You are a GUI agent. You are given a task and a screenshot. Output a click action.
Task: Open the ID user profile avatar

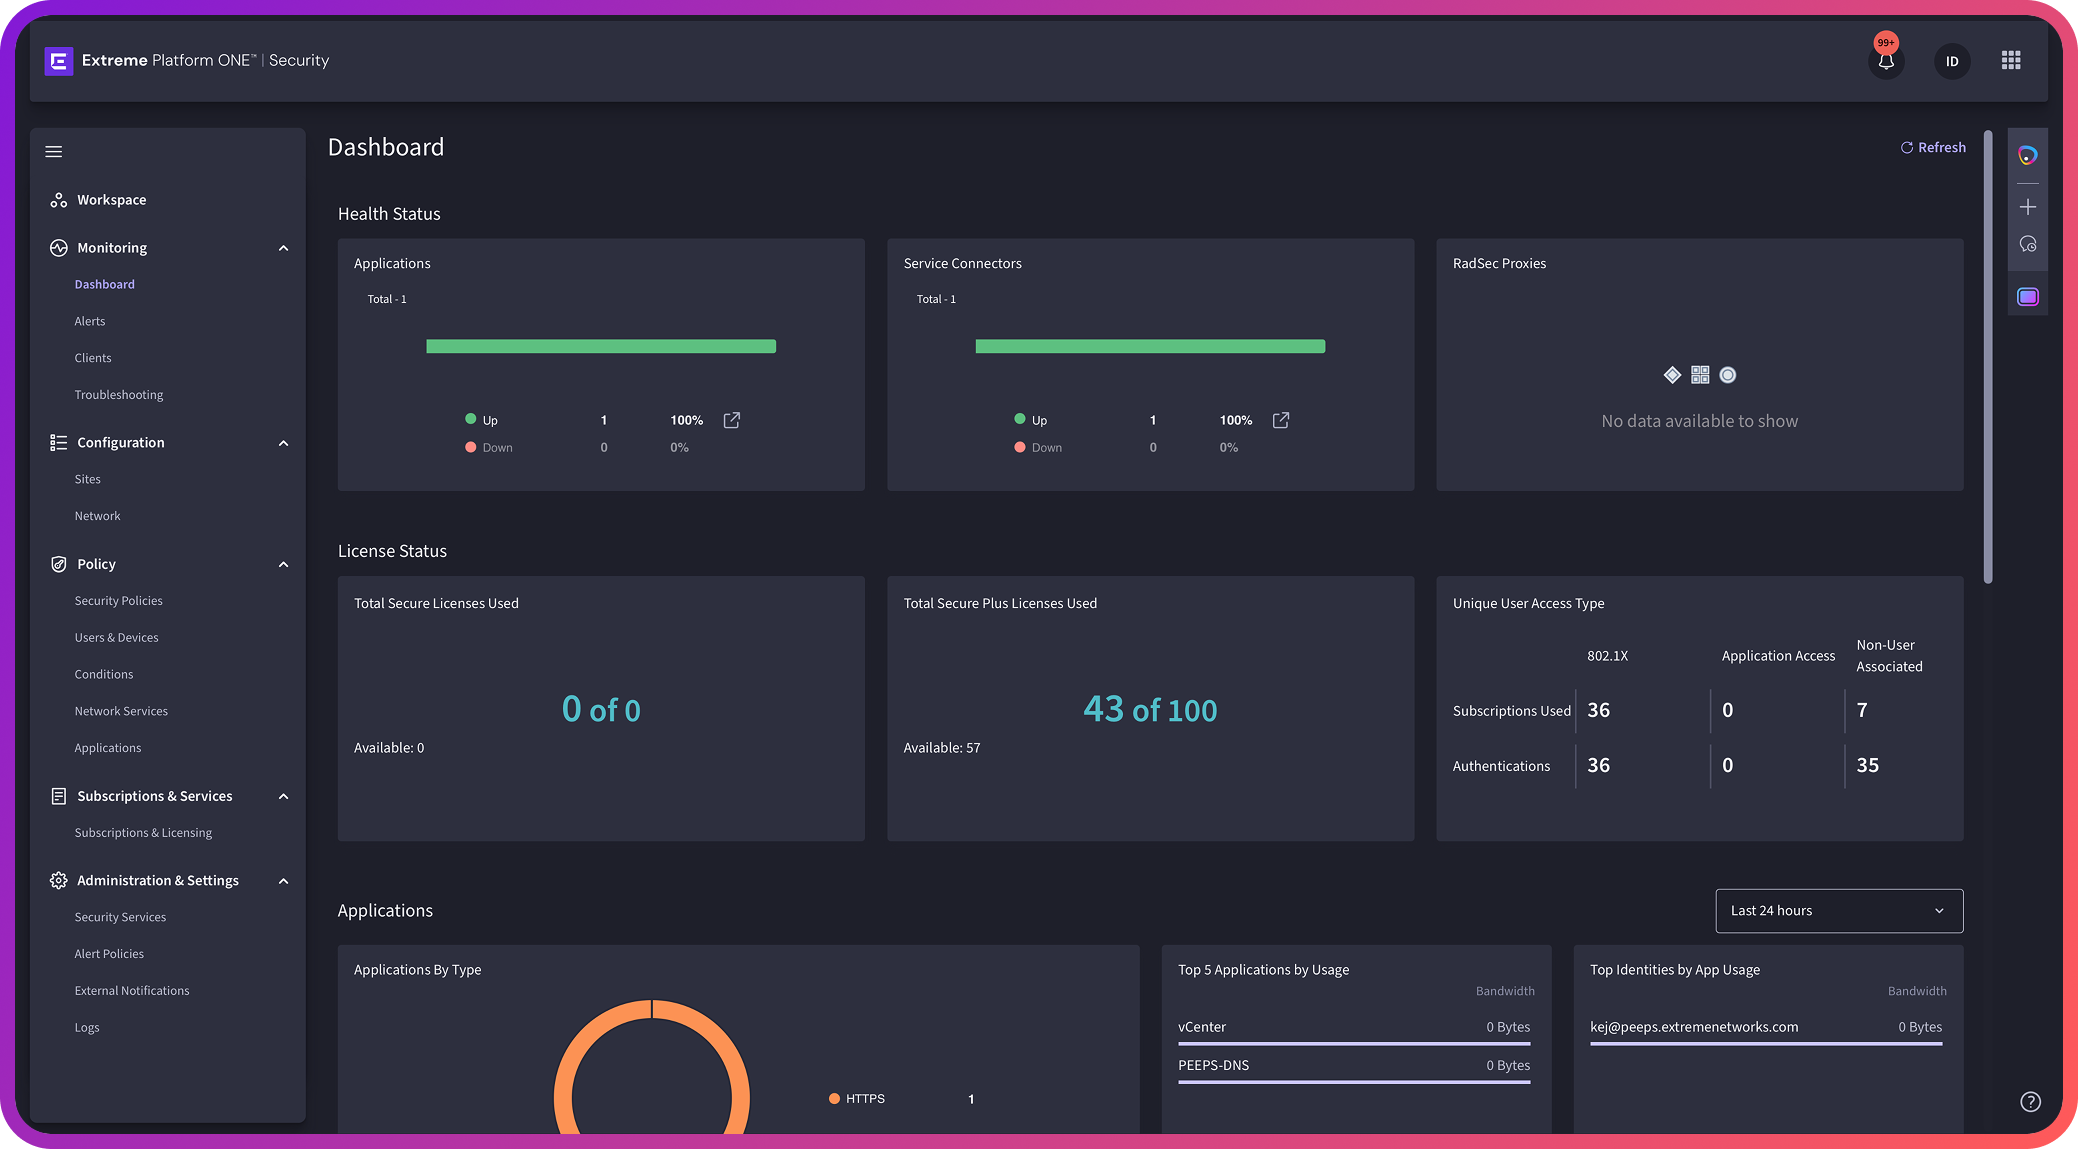pyautogui.click(x=1952, y=61)
